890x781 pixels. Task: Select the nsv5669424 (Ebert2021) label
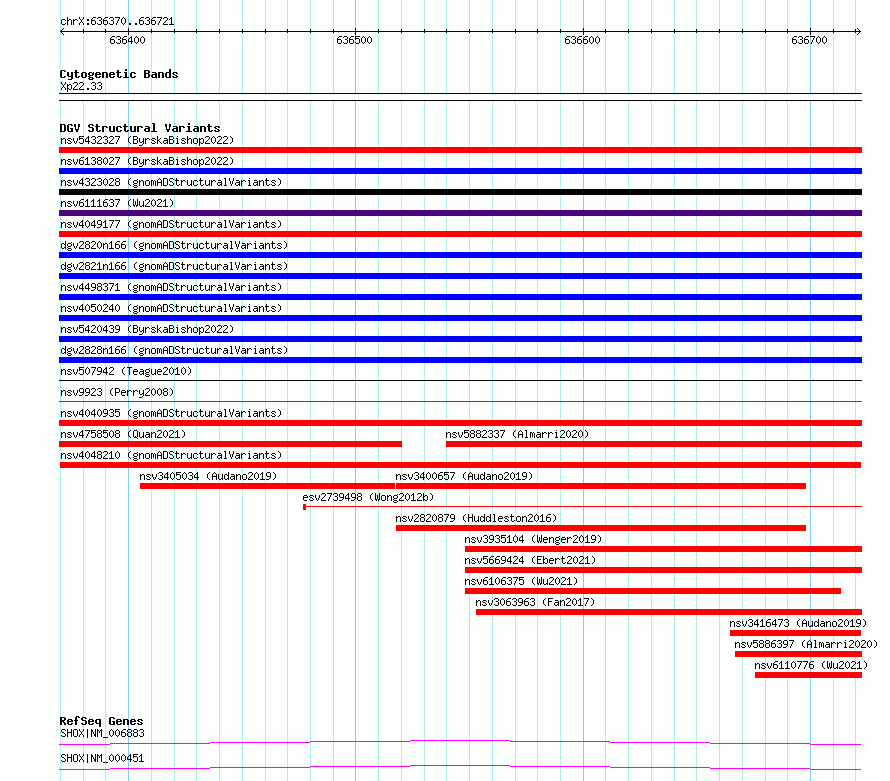click(x=530, y=560)
